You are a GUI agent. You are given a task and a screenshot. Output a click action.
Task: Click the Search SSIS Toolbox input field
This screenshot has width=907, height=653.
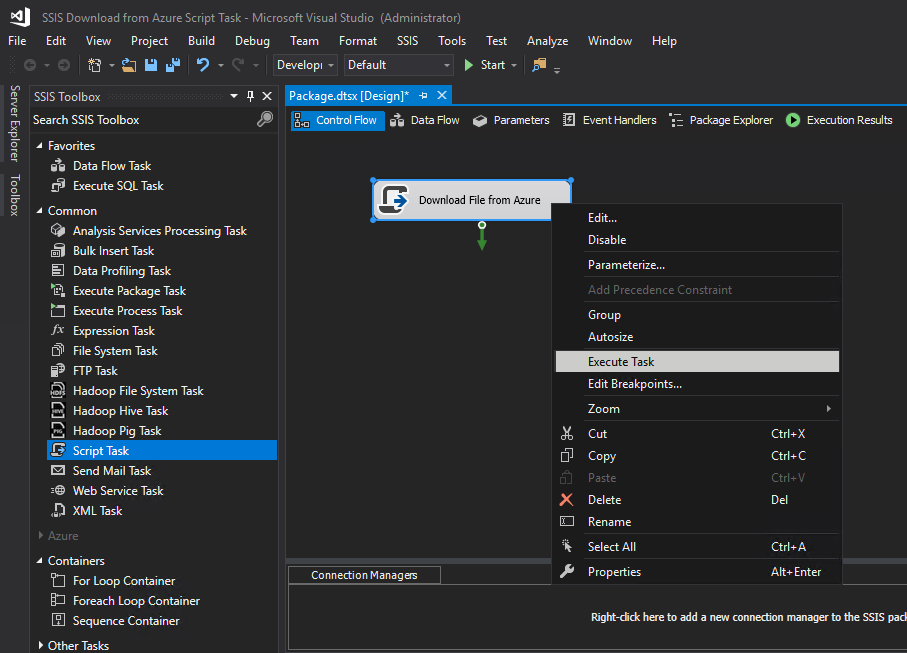143,120
